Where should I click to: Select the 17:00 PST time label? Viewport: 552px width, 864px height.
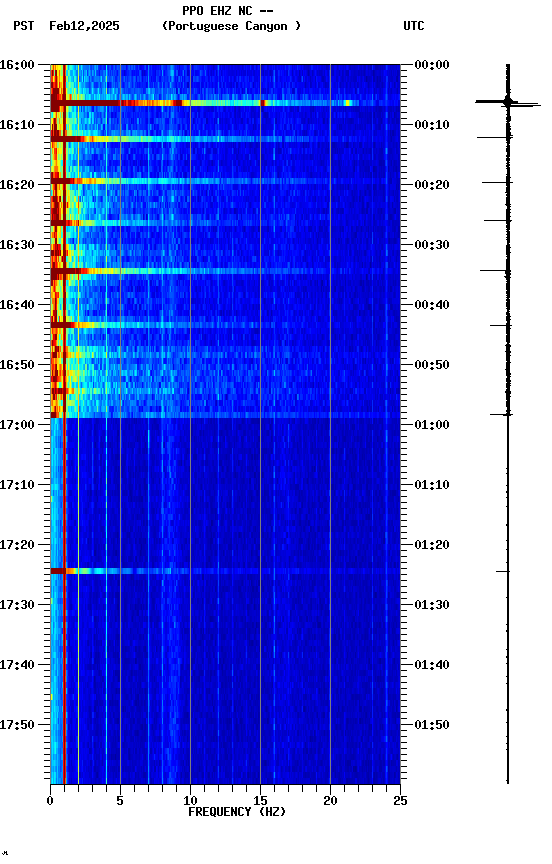pos(17,425)
